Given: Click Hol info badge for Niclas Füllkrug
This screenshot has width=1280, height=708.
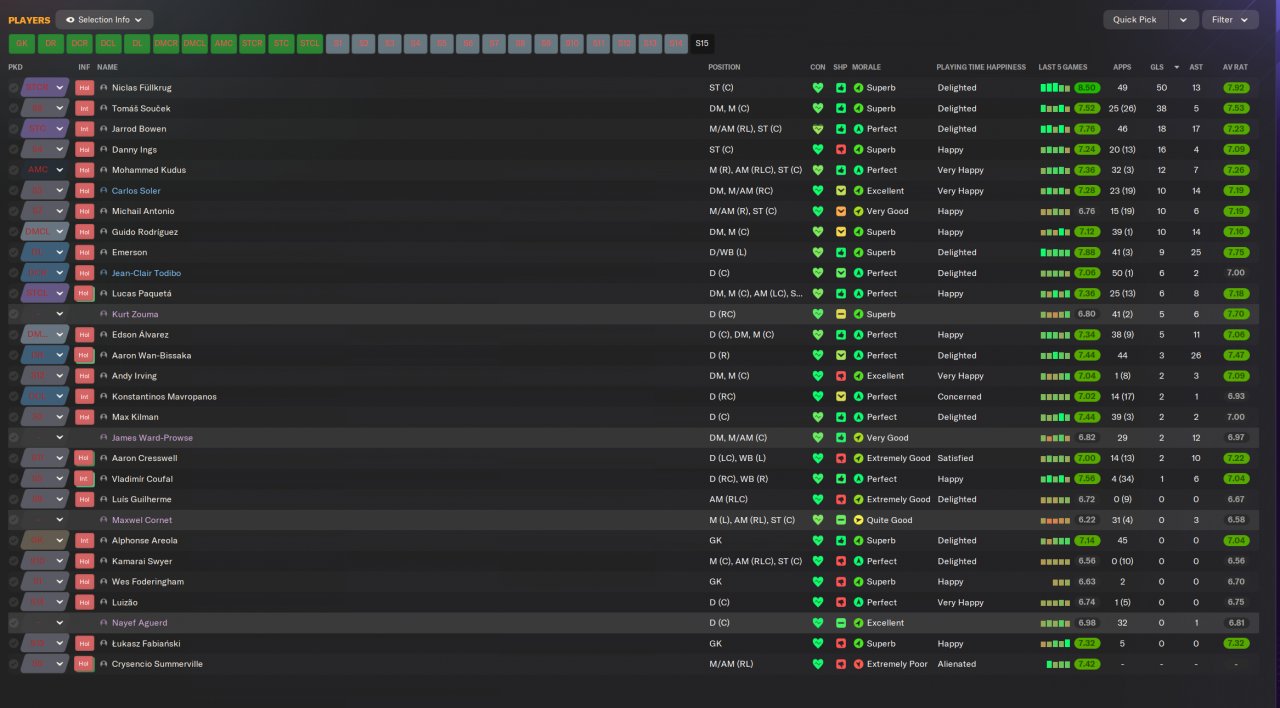Looking at the screenshot, I should click(85, 88).
